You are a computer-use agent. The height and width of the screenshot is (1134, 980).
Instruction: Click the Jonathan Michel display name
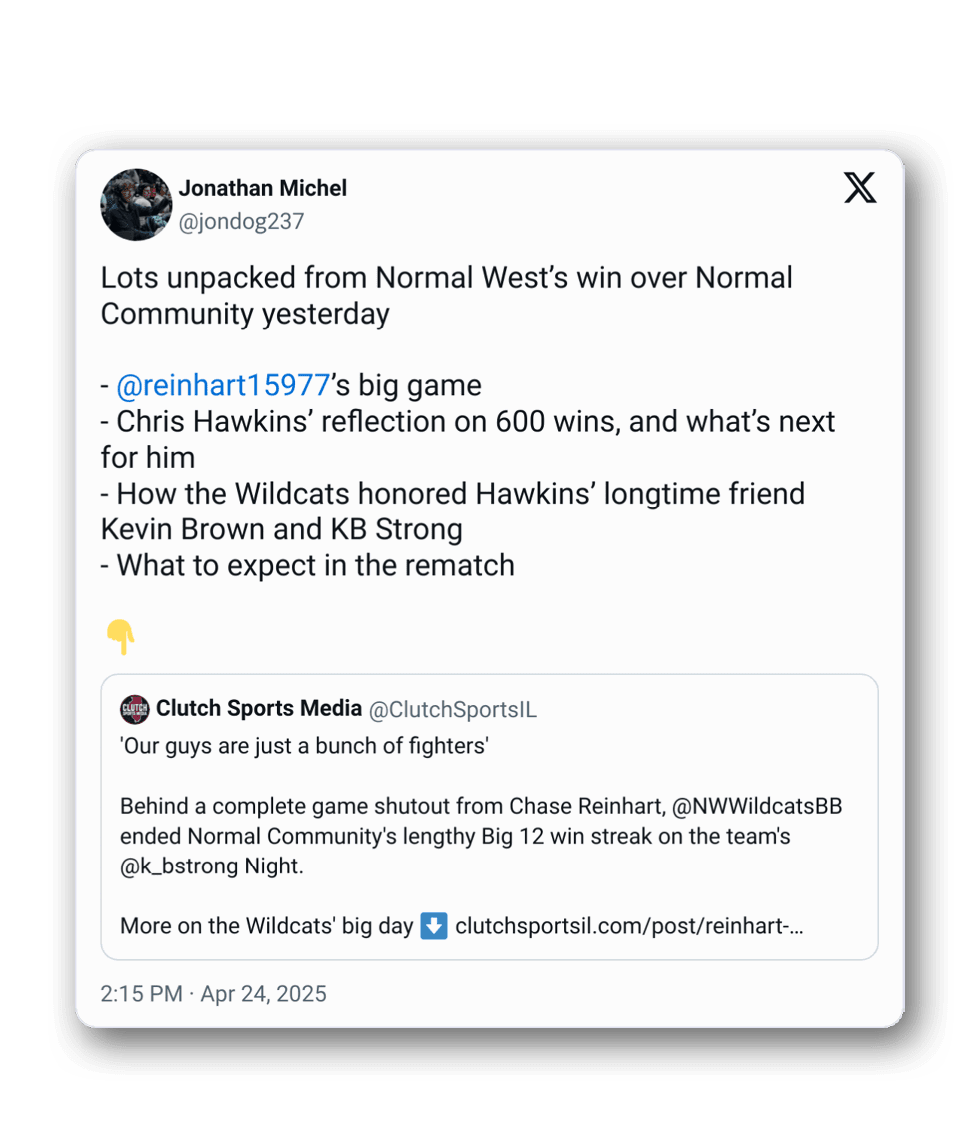[263, 188]
